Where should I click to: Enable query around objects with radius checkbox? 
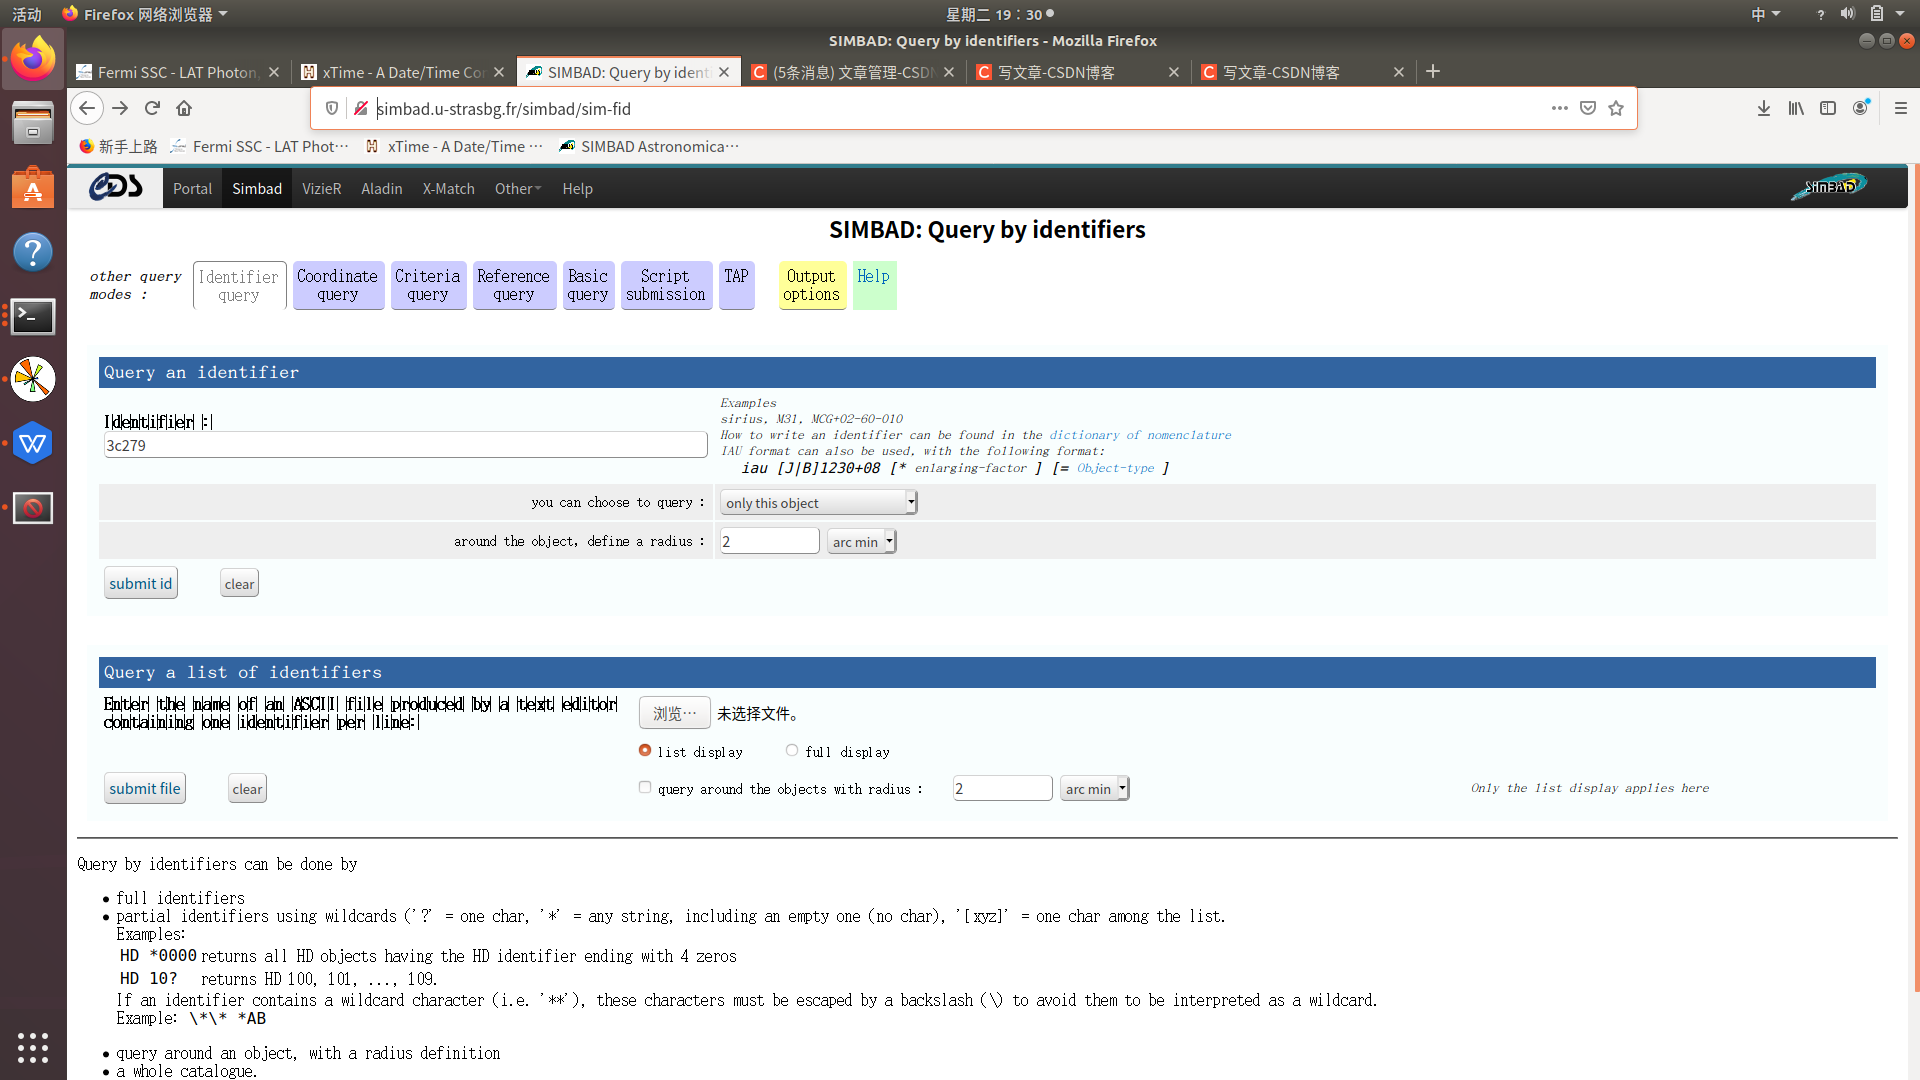[x=645, y=787]
